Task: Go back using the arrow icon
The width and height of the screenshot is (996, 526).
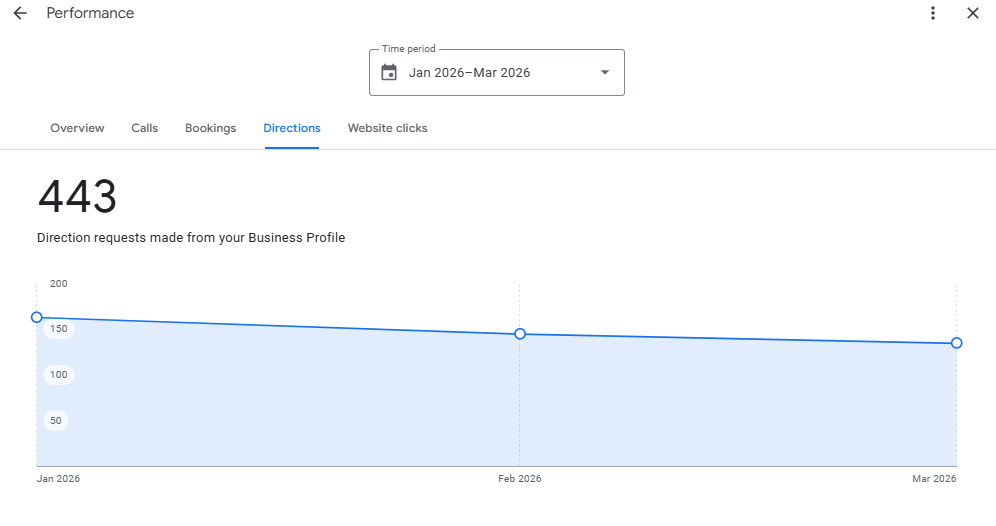Action: tap(20, 13)
